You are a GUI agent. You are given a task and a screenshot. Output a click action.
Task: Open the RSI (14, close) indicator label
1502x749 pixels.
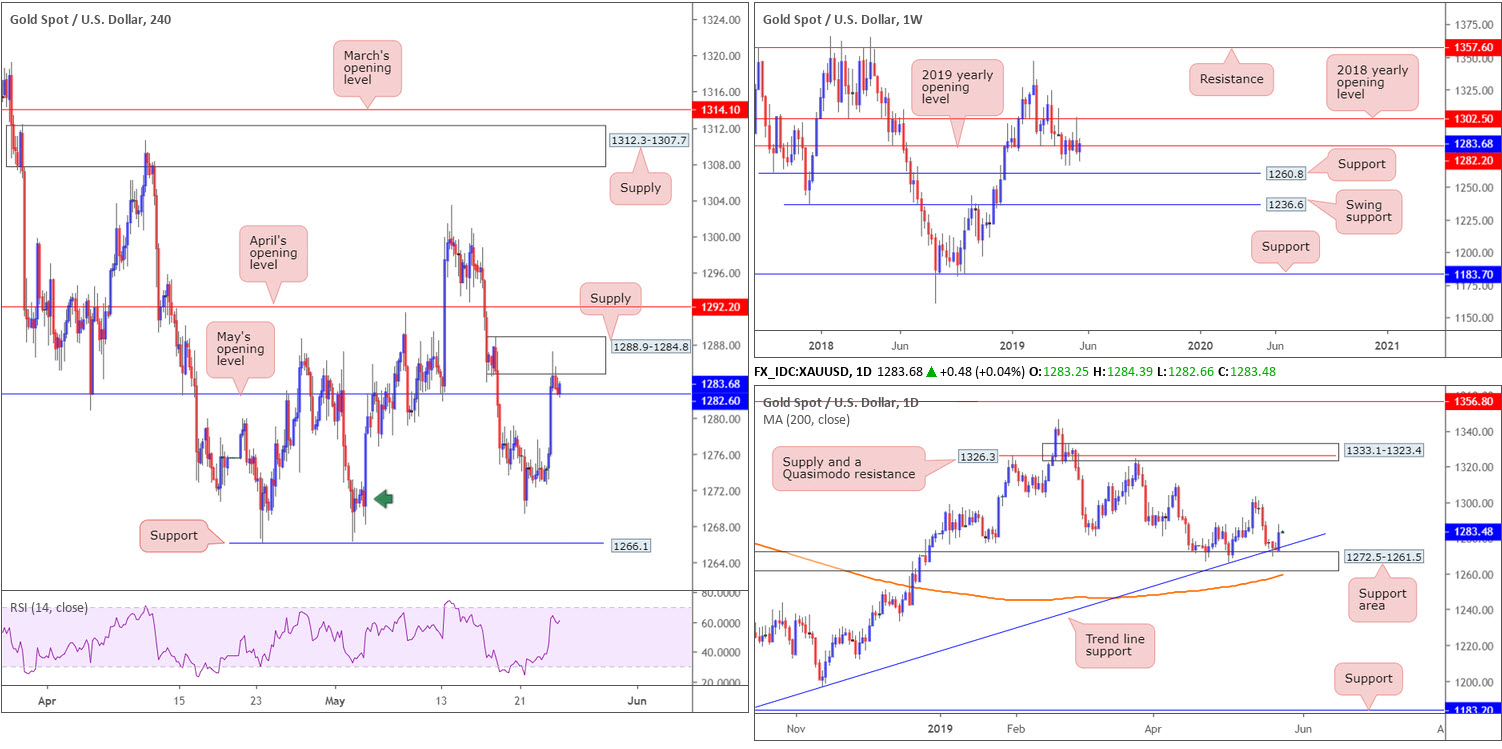49,607
